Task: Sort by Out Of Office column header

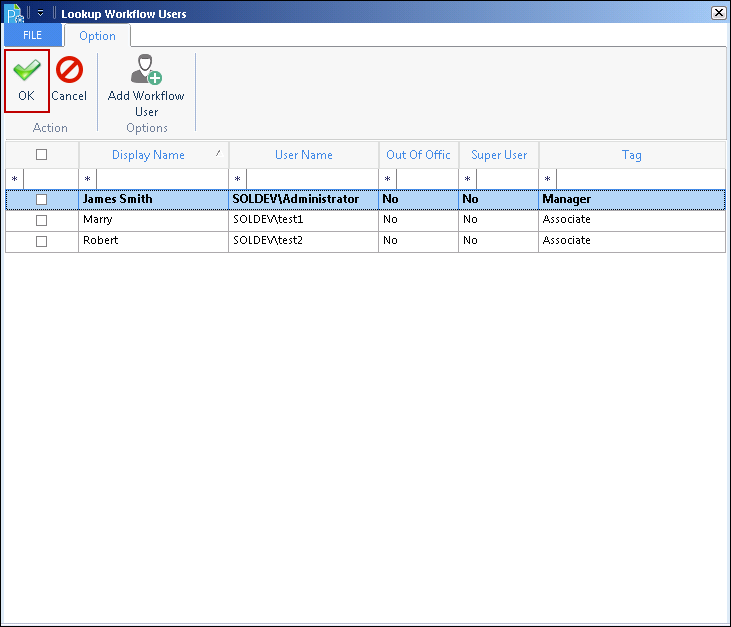Action: [419, 155]
